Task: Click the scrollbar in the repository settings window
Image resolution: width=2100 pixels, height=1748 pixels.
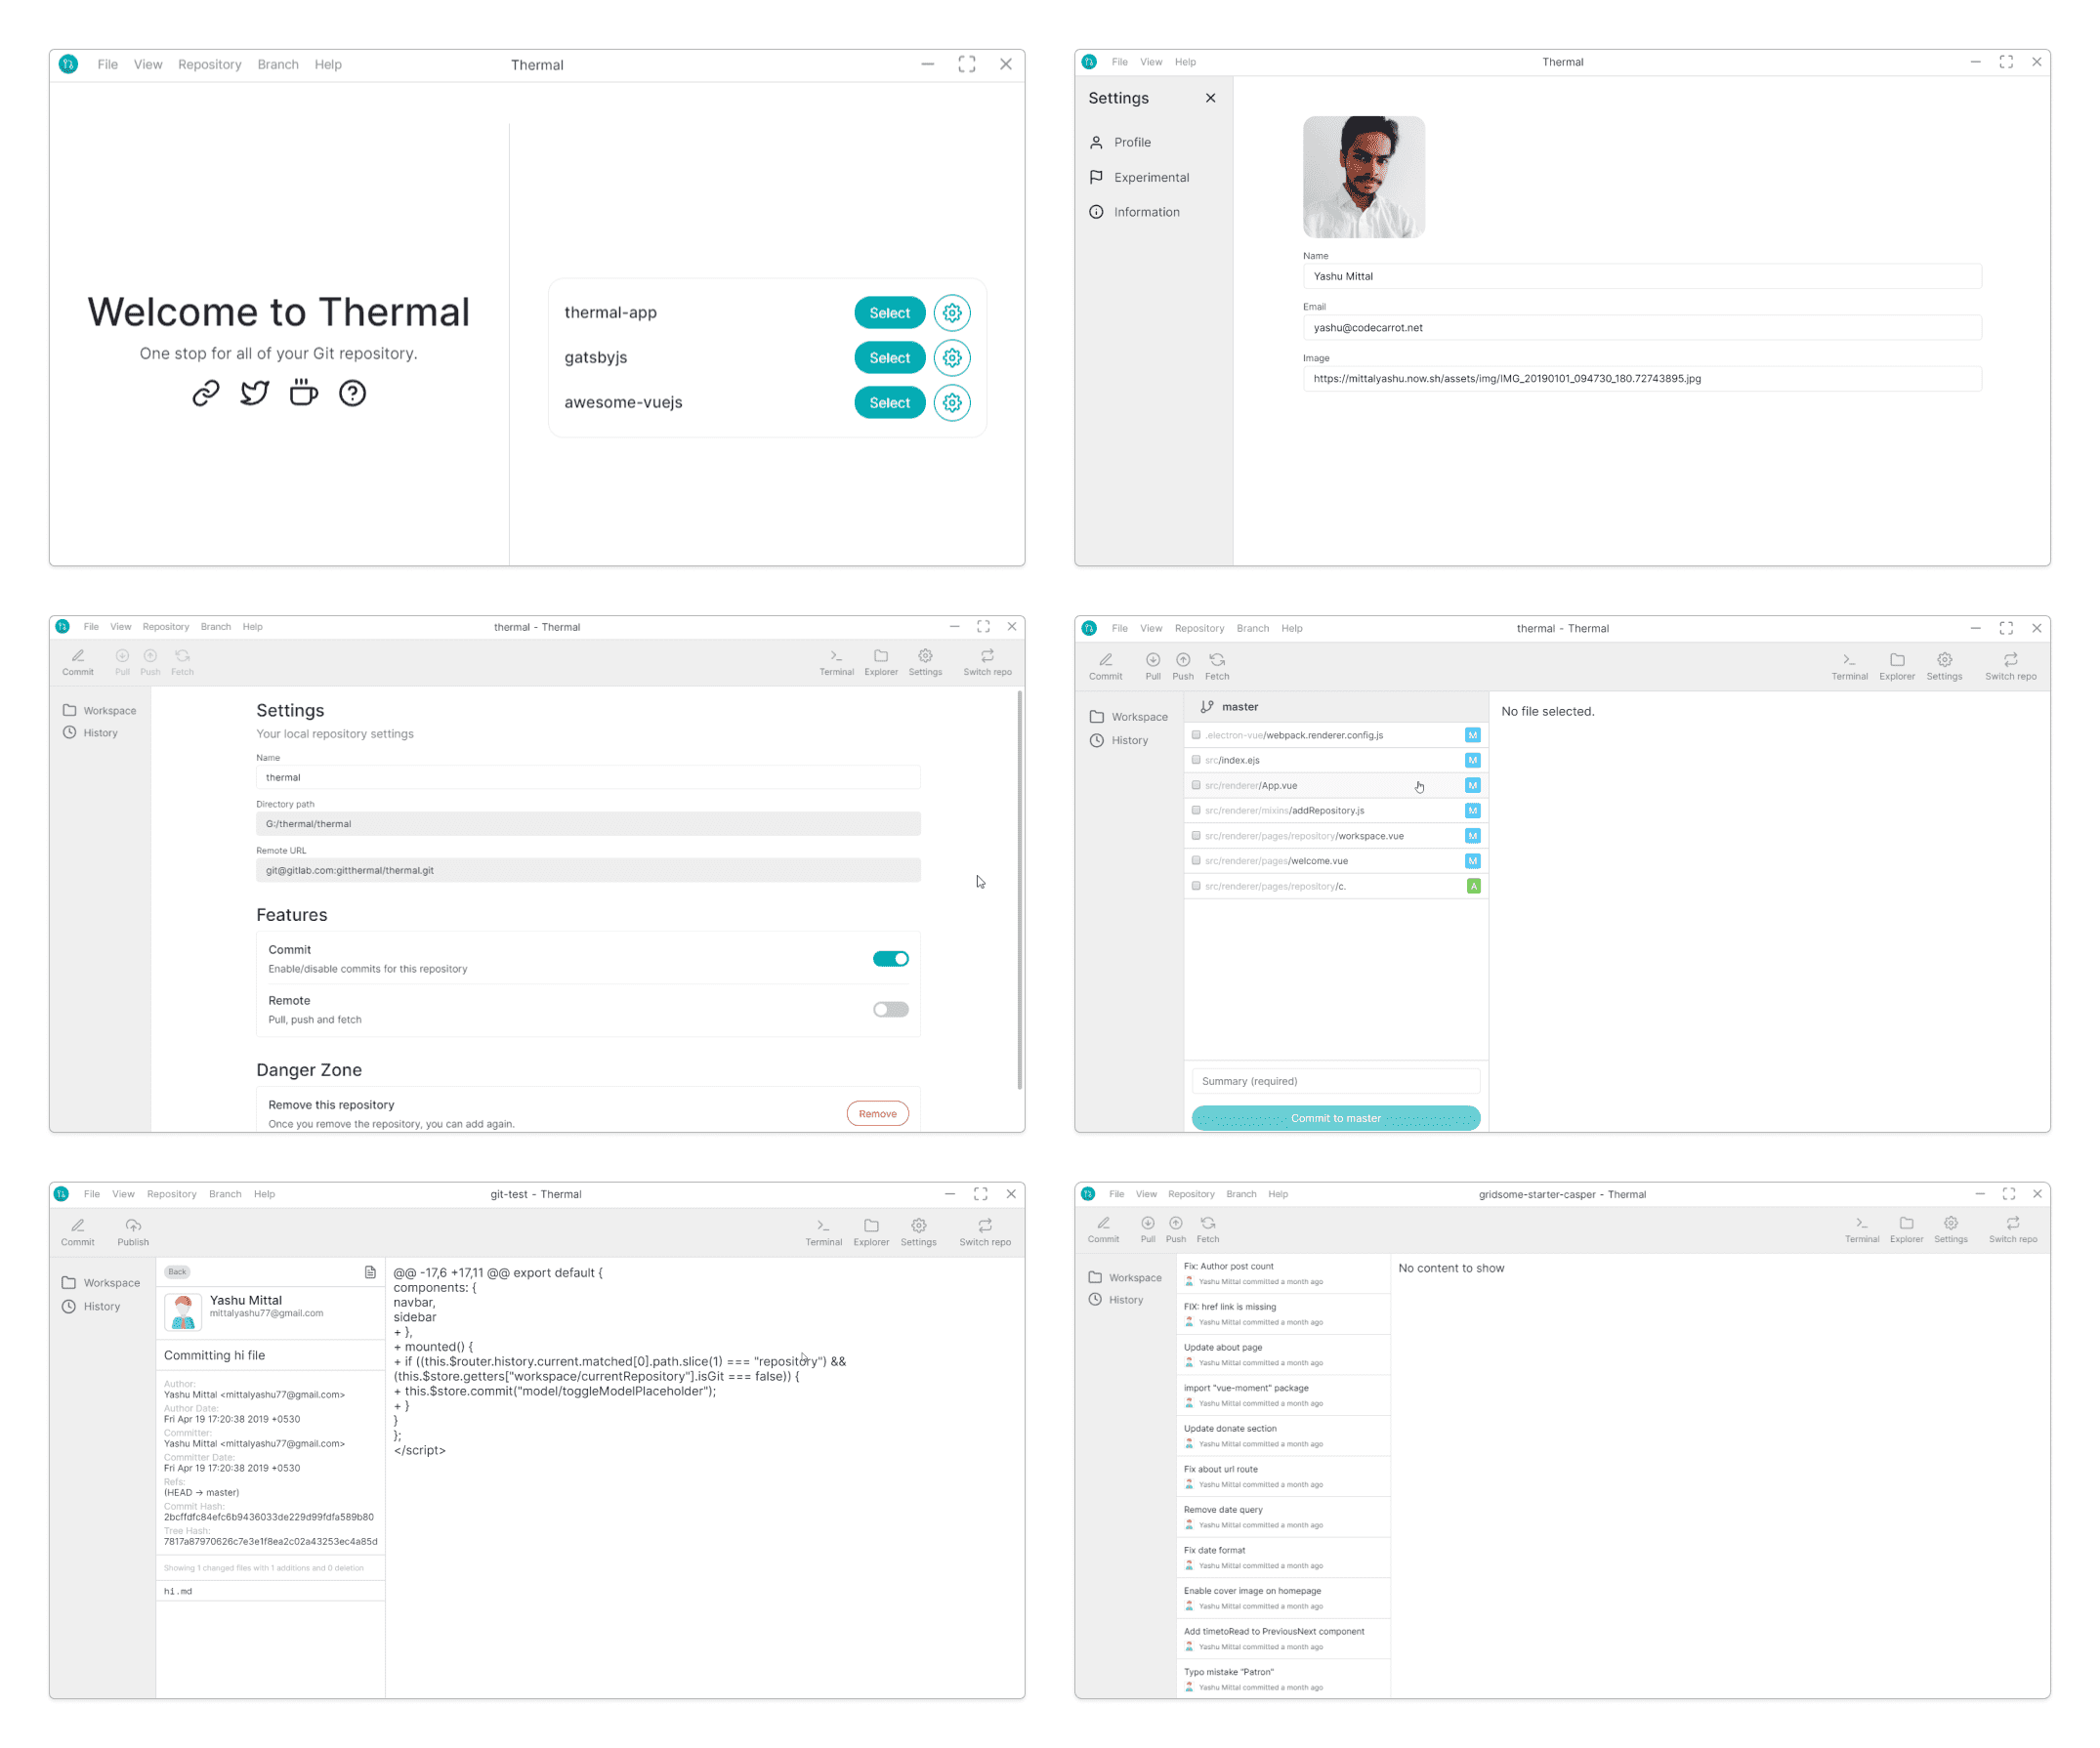Action: (x=1019, y=890)
